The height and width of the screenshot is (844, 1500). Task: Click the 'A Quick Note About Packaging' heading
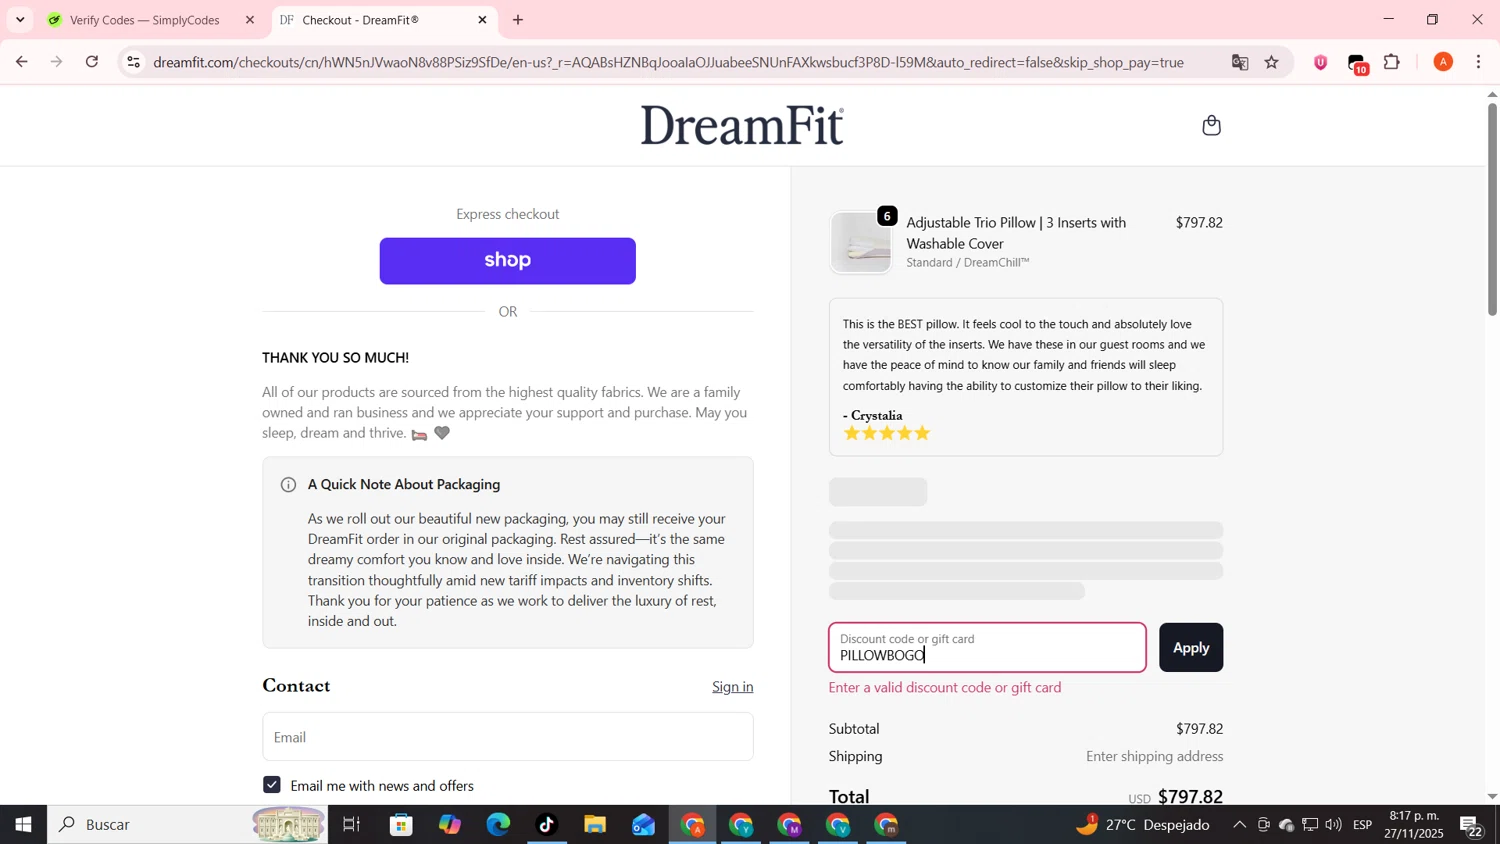[404, 484]
